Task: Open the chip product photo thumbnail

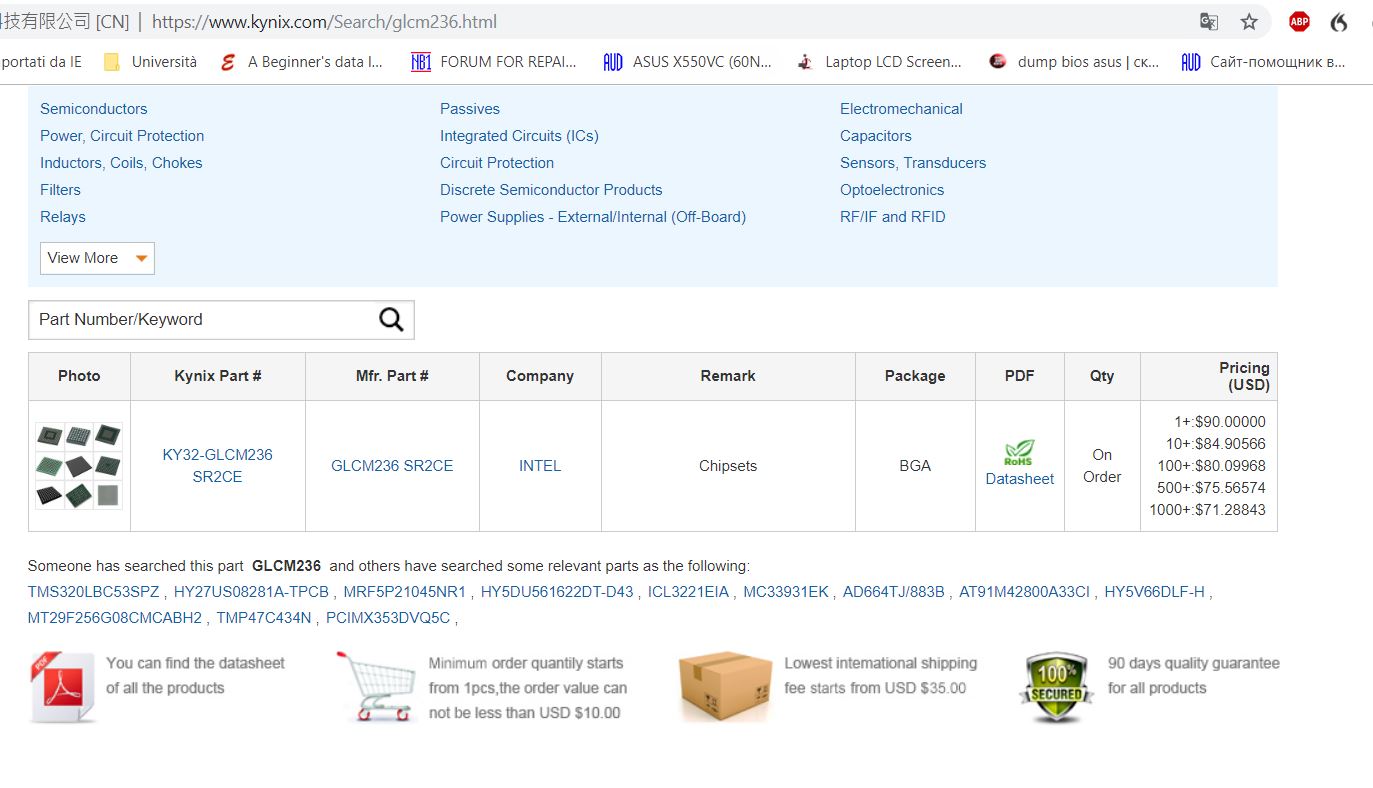Action: [x=79, y=466]
